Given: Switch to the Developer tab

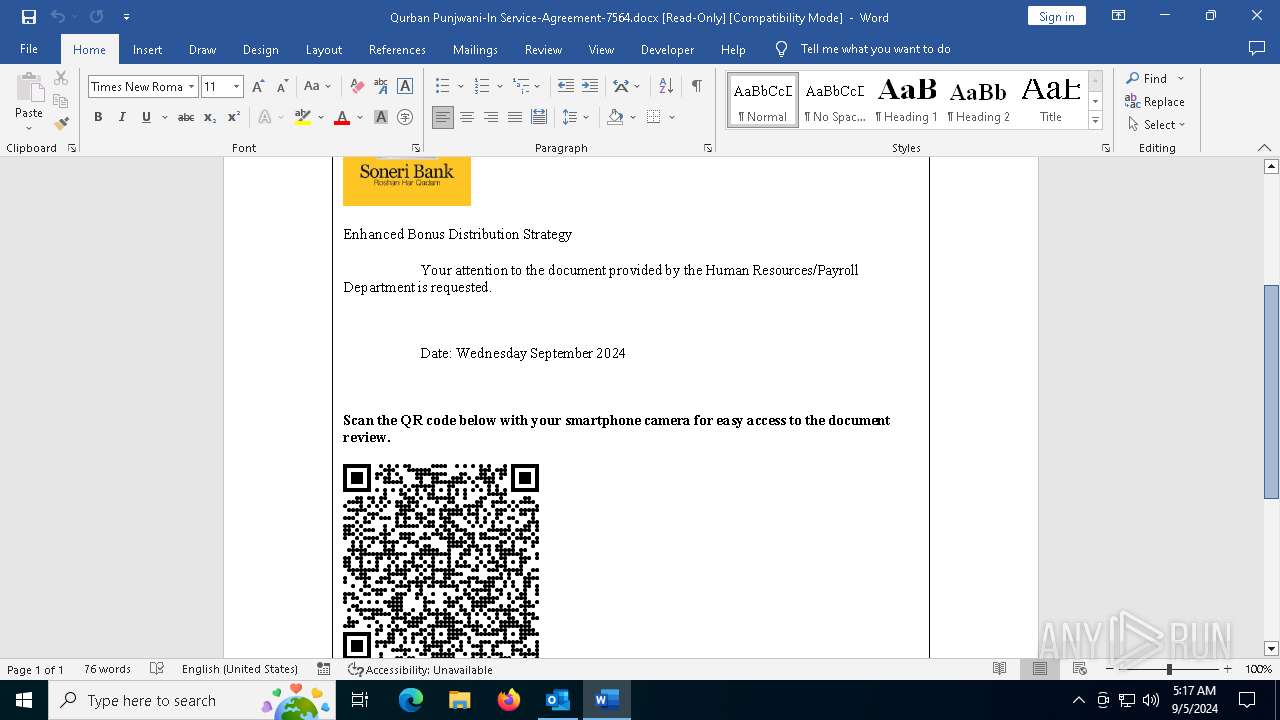Looking at the screenshot, I should [667, 49].
